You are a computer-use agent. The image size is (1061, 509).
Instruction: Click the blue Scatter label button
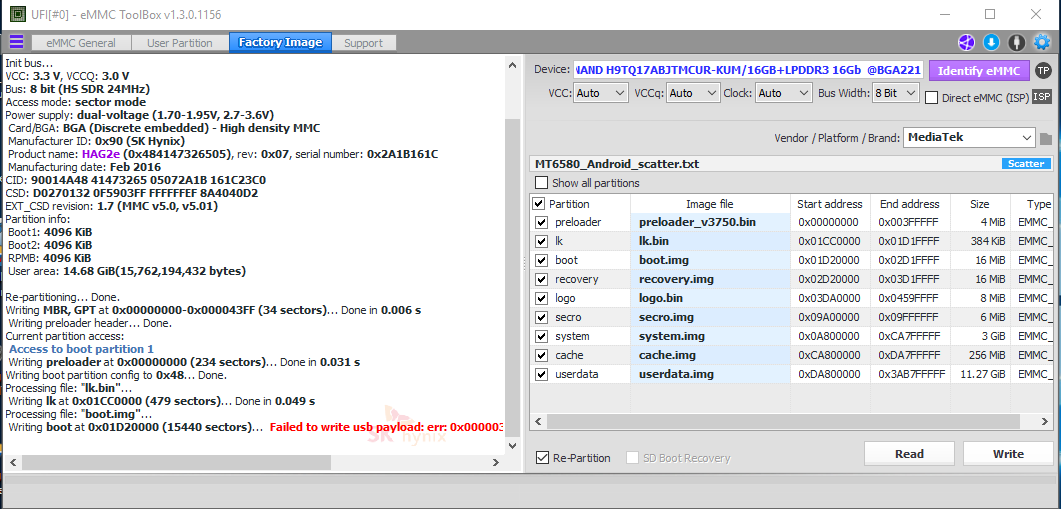[1026, 164]
